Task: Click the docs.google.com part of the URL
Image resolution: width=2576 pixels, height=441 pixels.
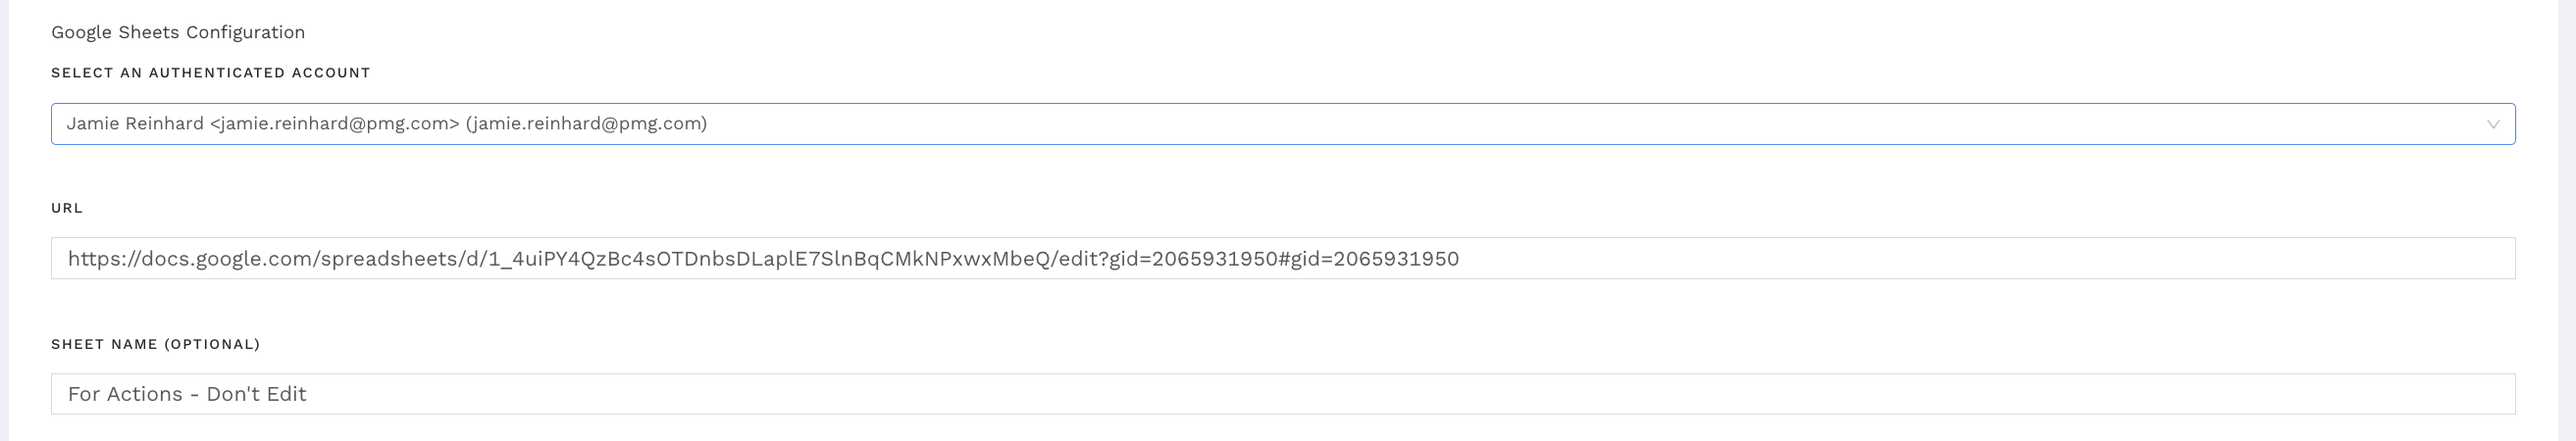Action: (x=227, y=259)
